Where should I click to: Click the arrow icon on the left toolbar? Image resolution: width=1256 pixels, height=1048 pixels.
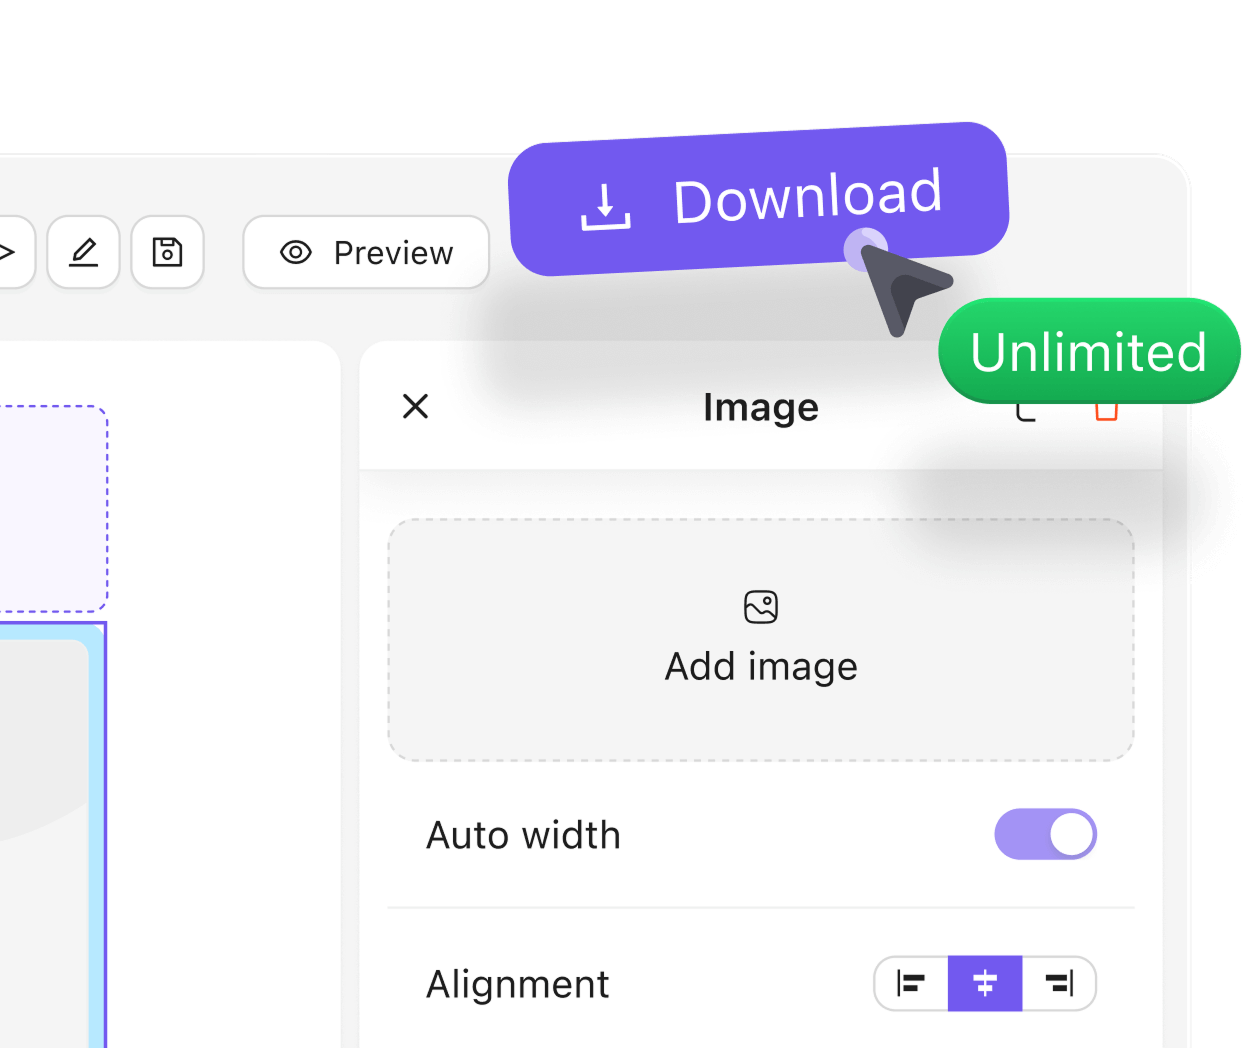tap(10, 253)
